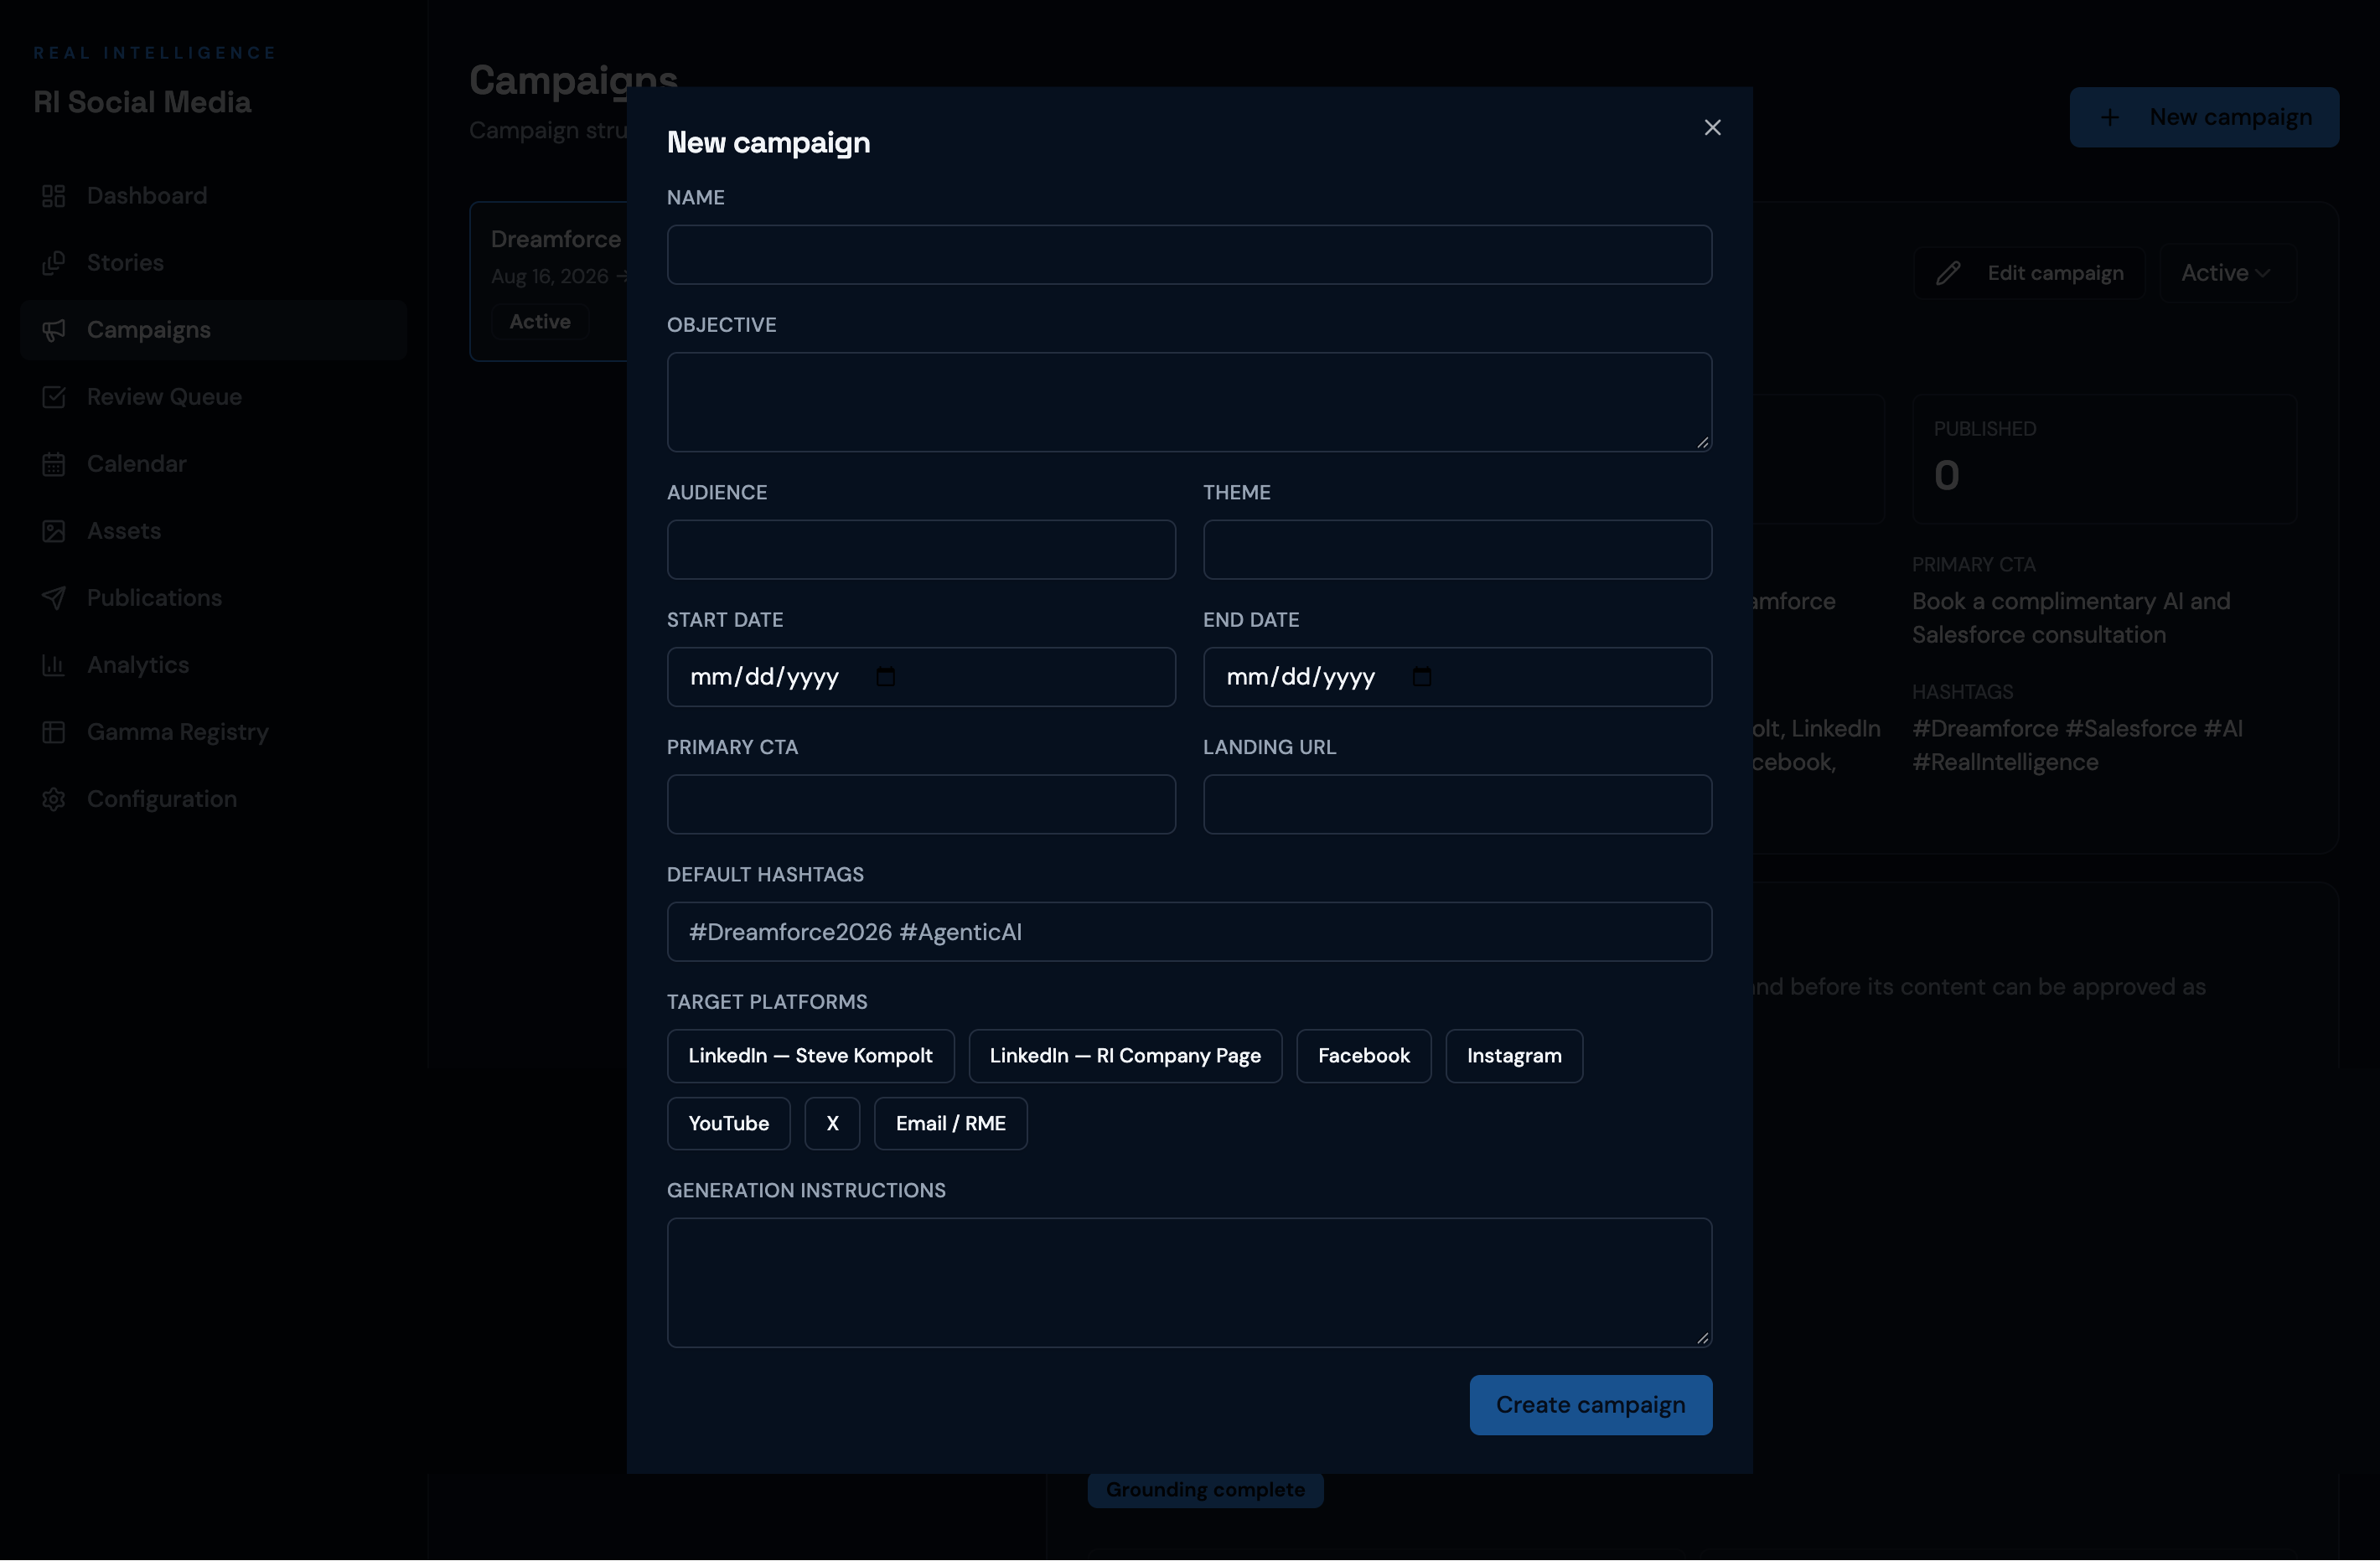2380x1561 pixels.
Task: Click the Analytics bar chart icon
Action: click(x=54, y=665)
